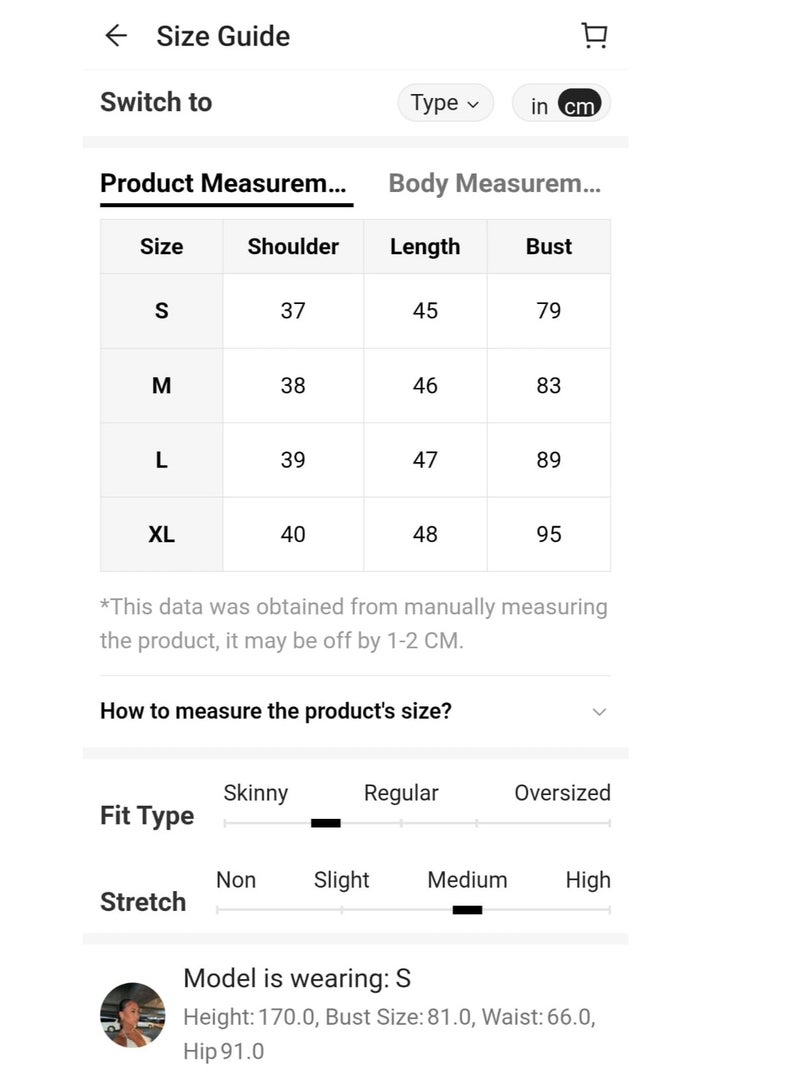The width and height of the screenshot is (800, 1091).
Task: Open the Type dropdown
Action: click(x=445, y=103)
